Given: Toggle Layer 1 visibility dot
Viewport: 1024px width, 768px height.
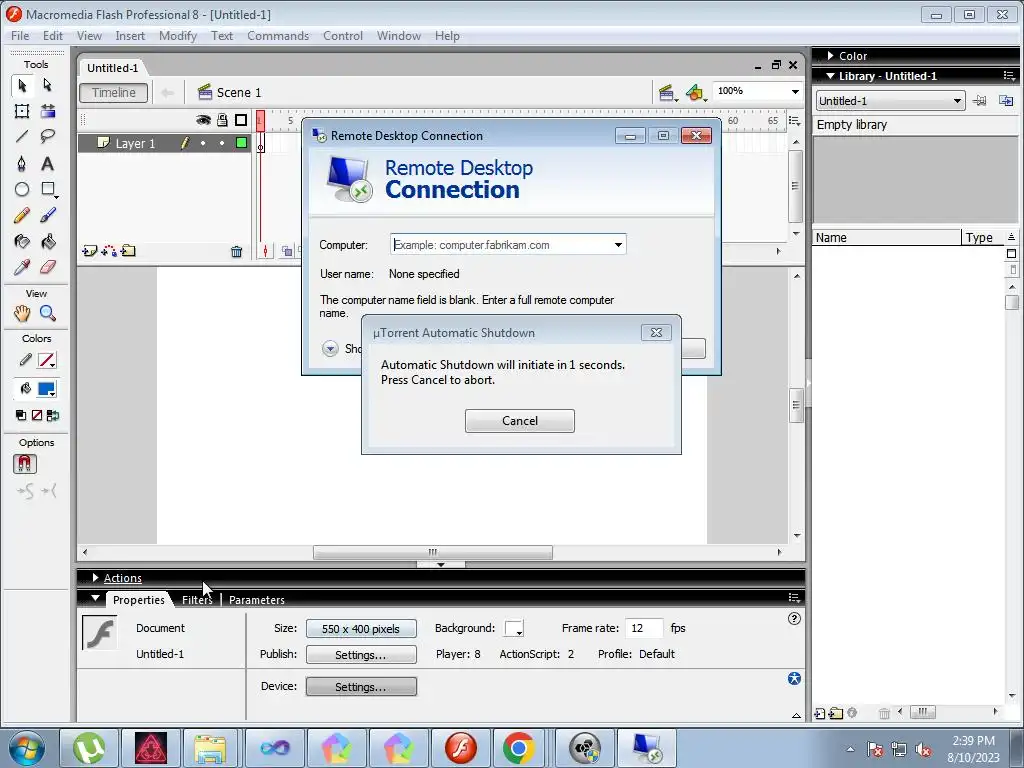Looking at the screenshot, I should (203, 143).
